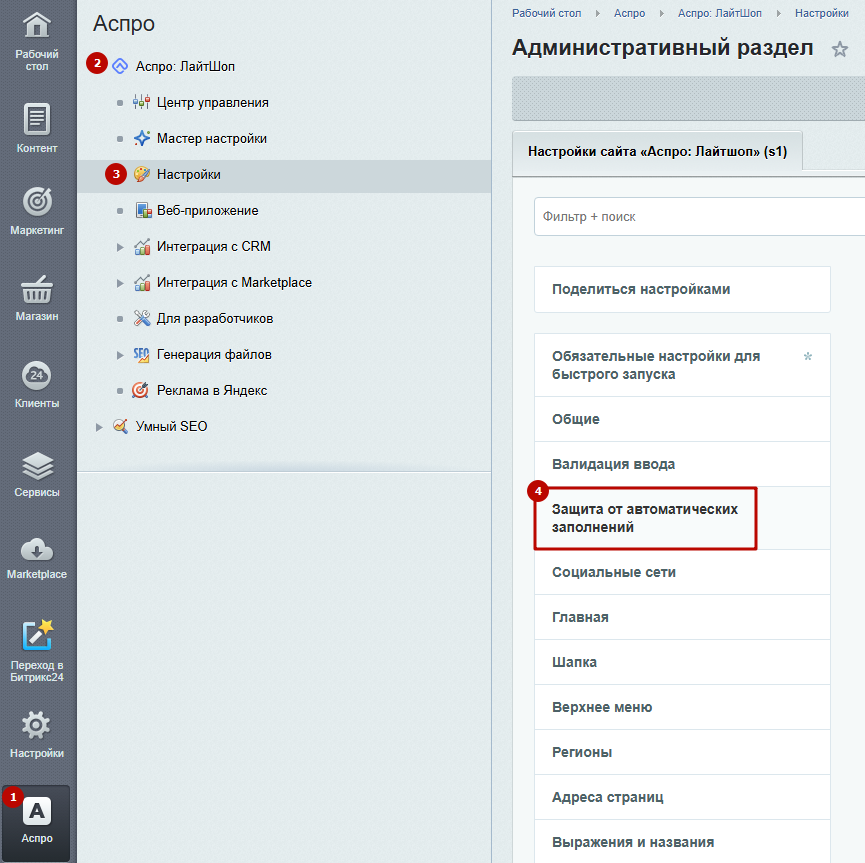Click the Центр управления sliders icon

click(x=141, y=102)
